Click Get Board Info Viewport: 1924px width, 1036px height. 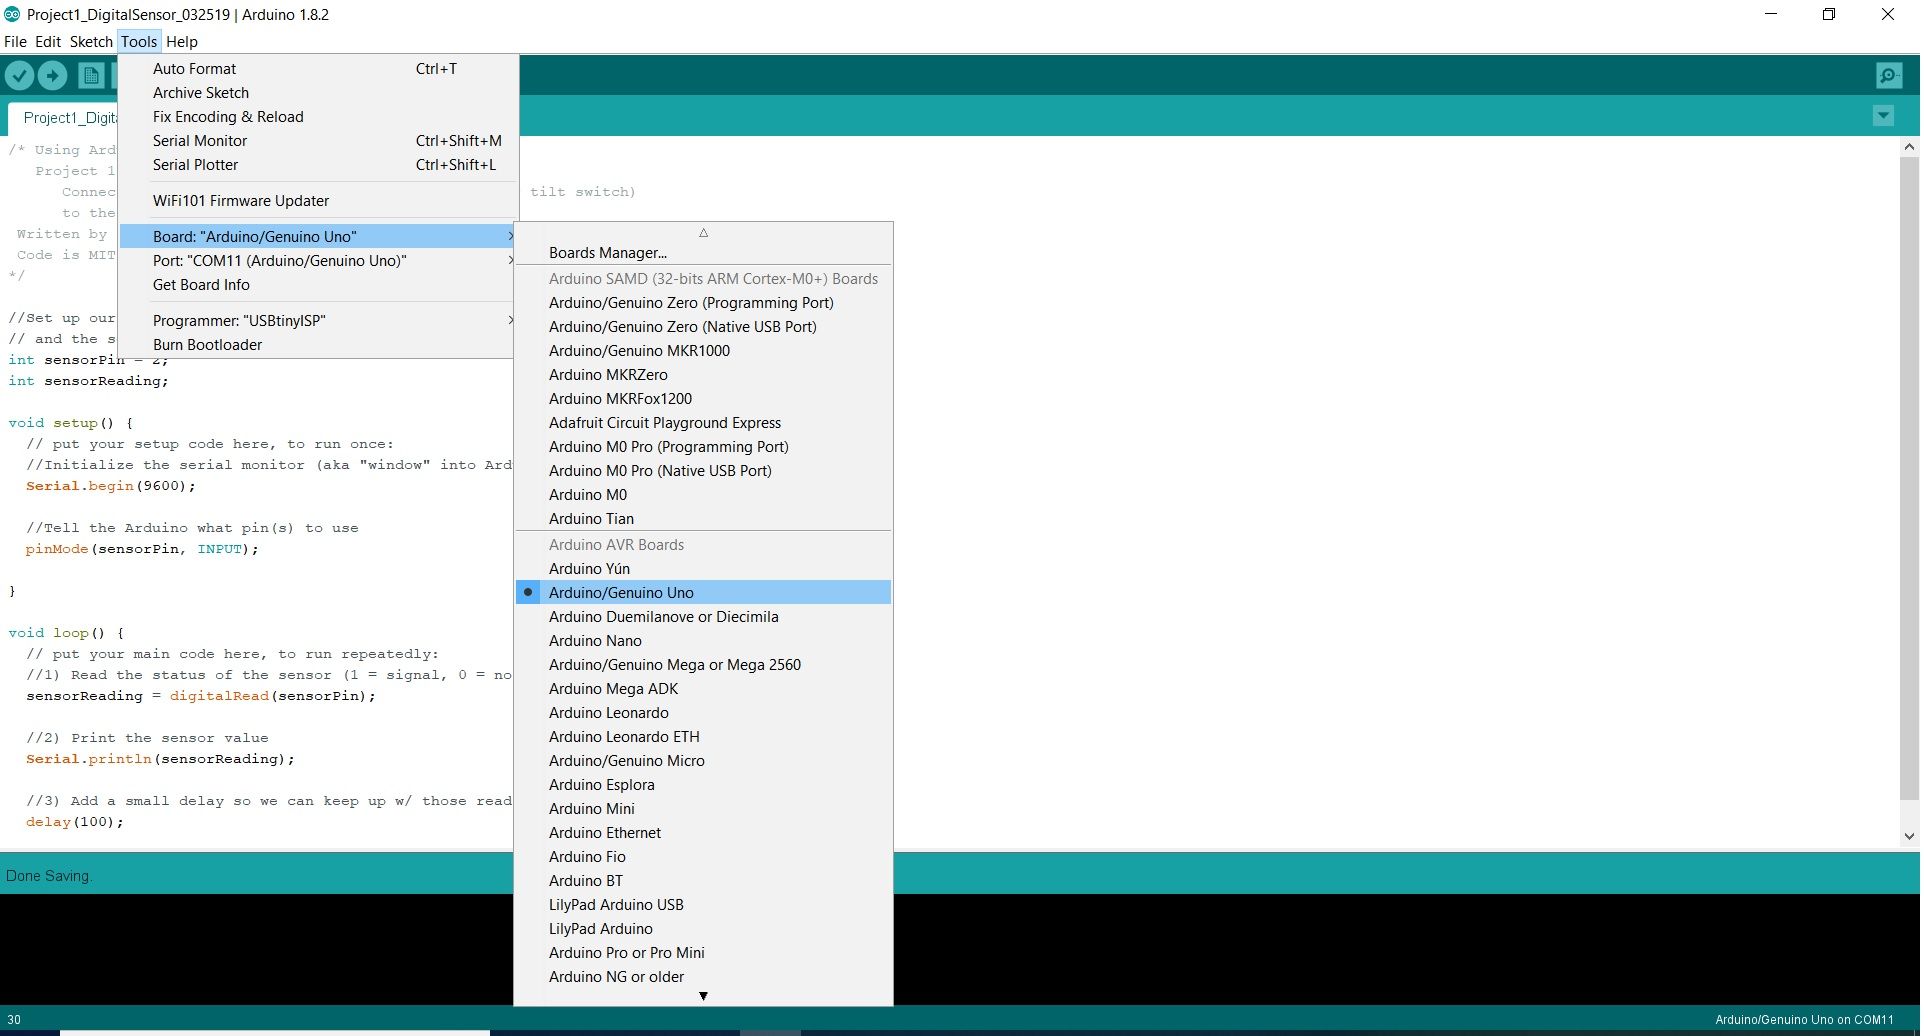[201, 284]
